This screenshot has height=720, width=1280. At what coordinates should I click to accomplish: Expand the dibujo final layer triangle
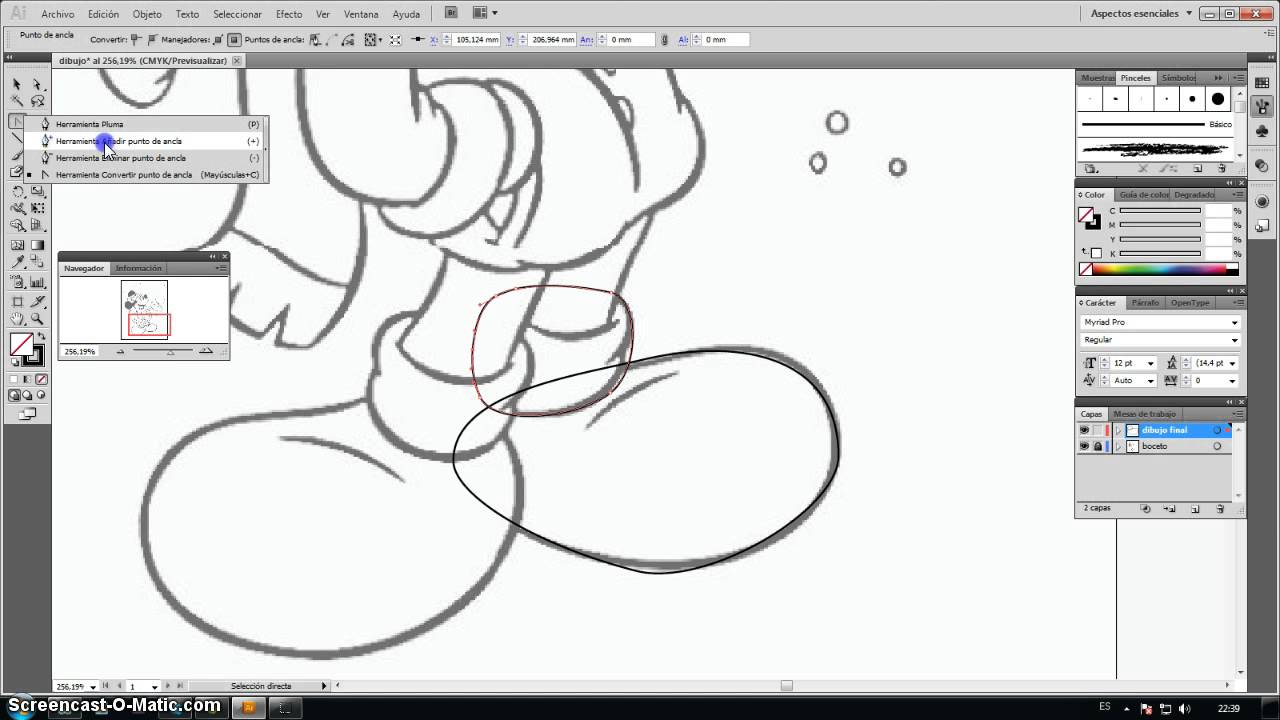pyautogui.click(x=1119, y=430)
